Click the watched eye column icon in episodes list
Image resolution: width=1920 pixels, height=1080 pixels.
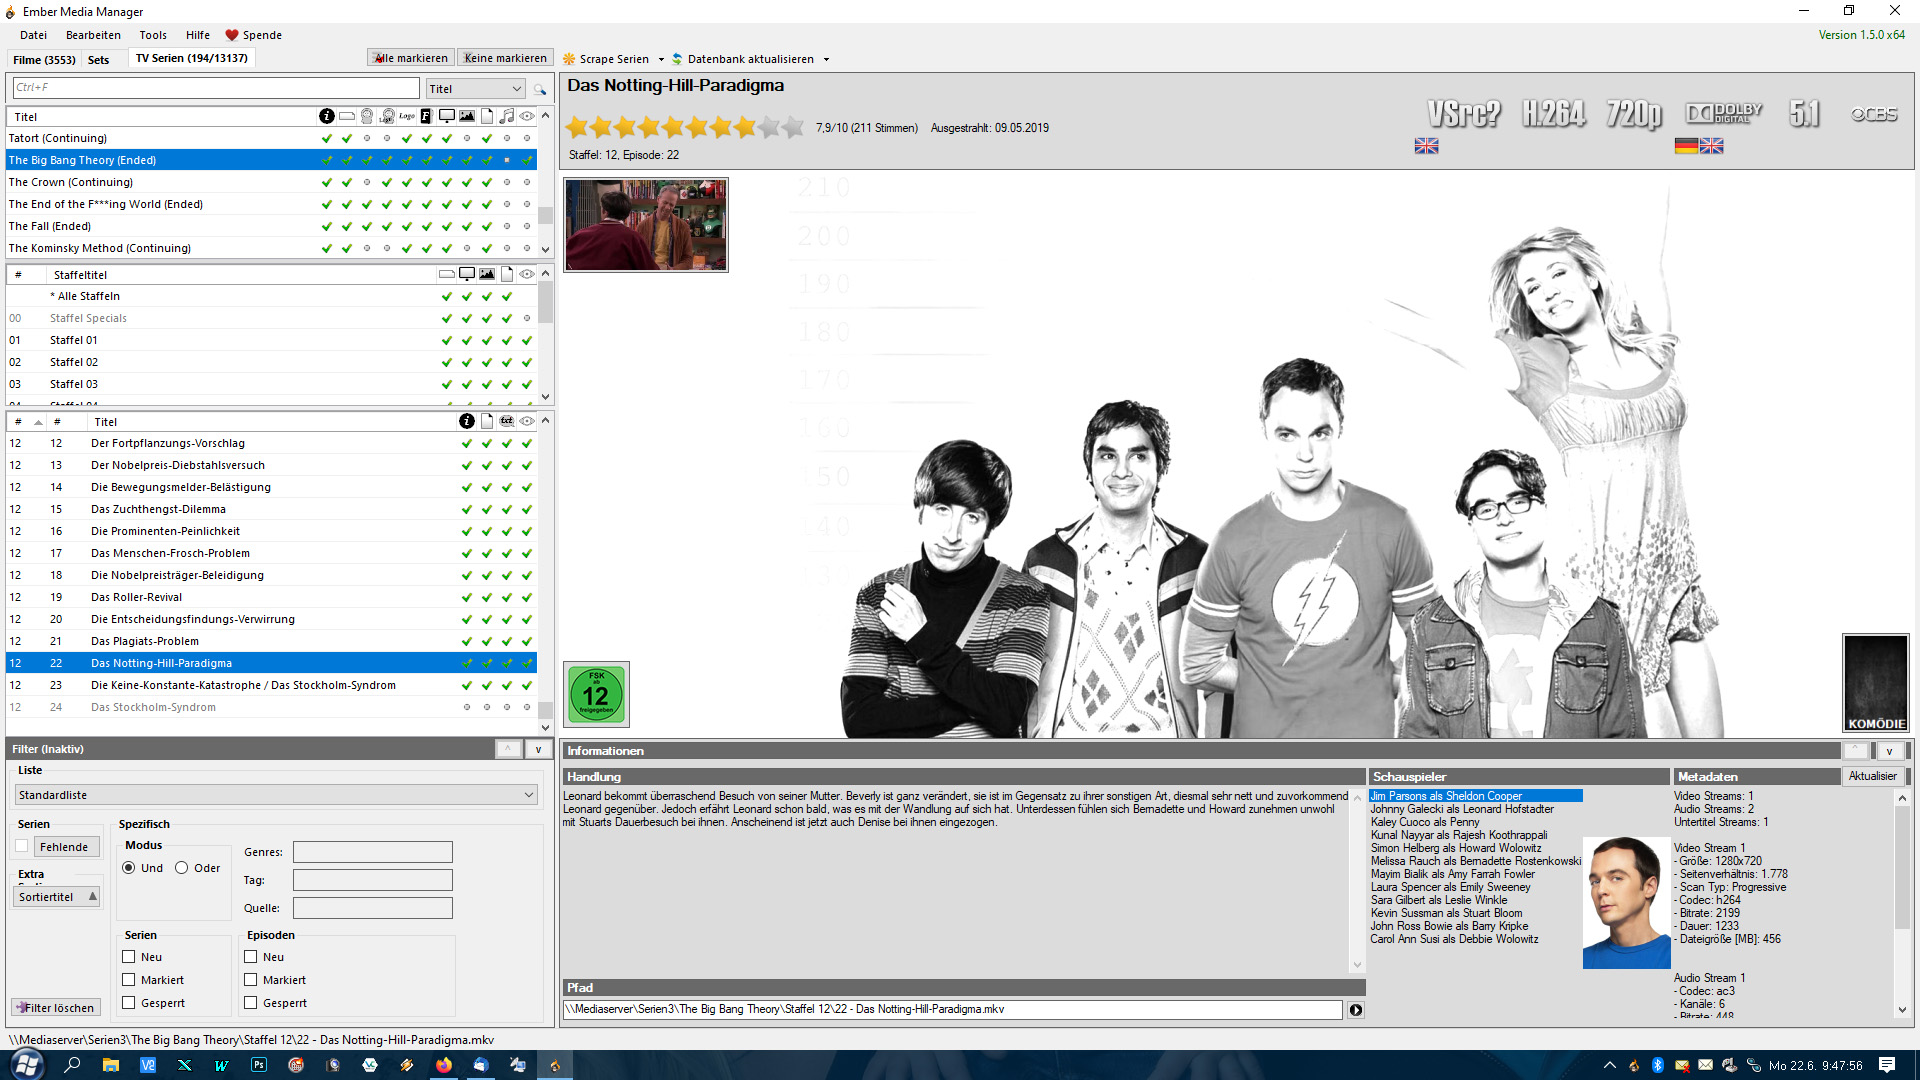click(527, 421)
